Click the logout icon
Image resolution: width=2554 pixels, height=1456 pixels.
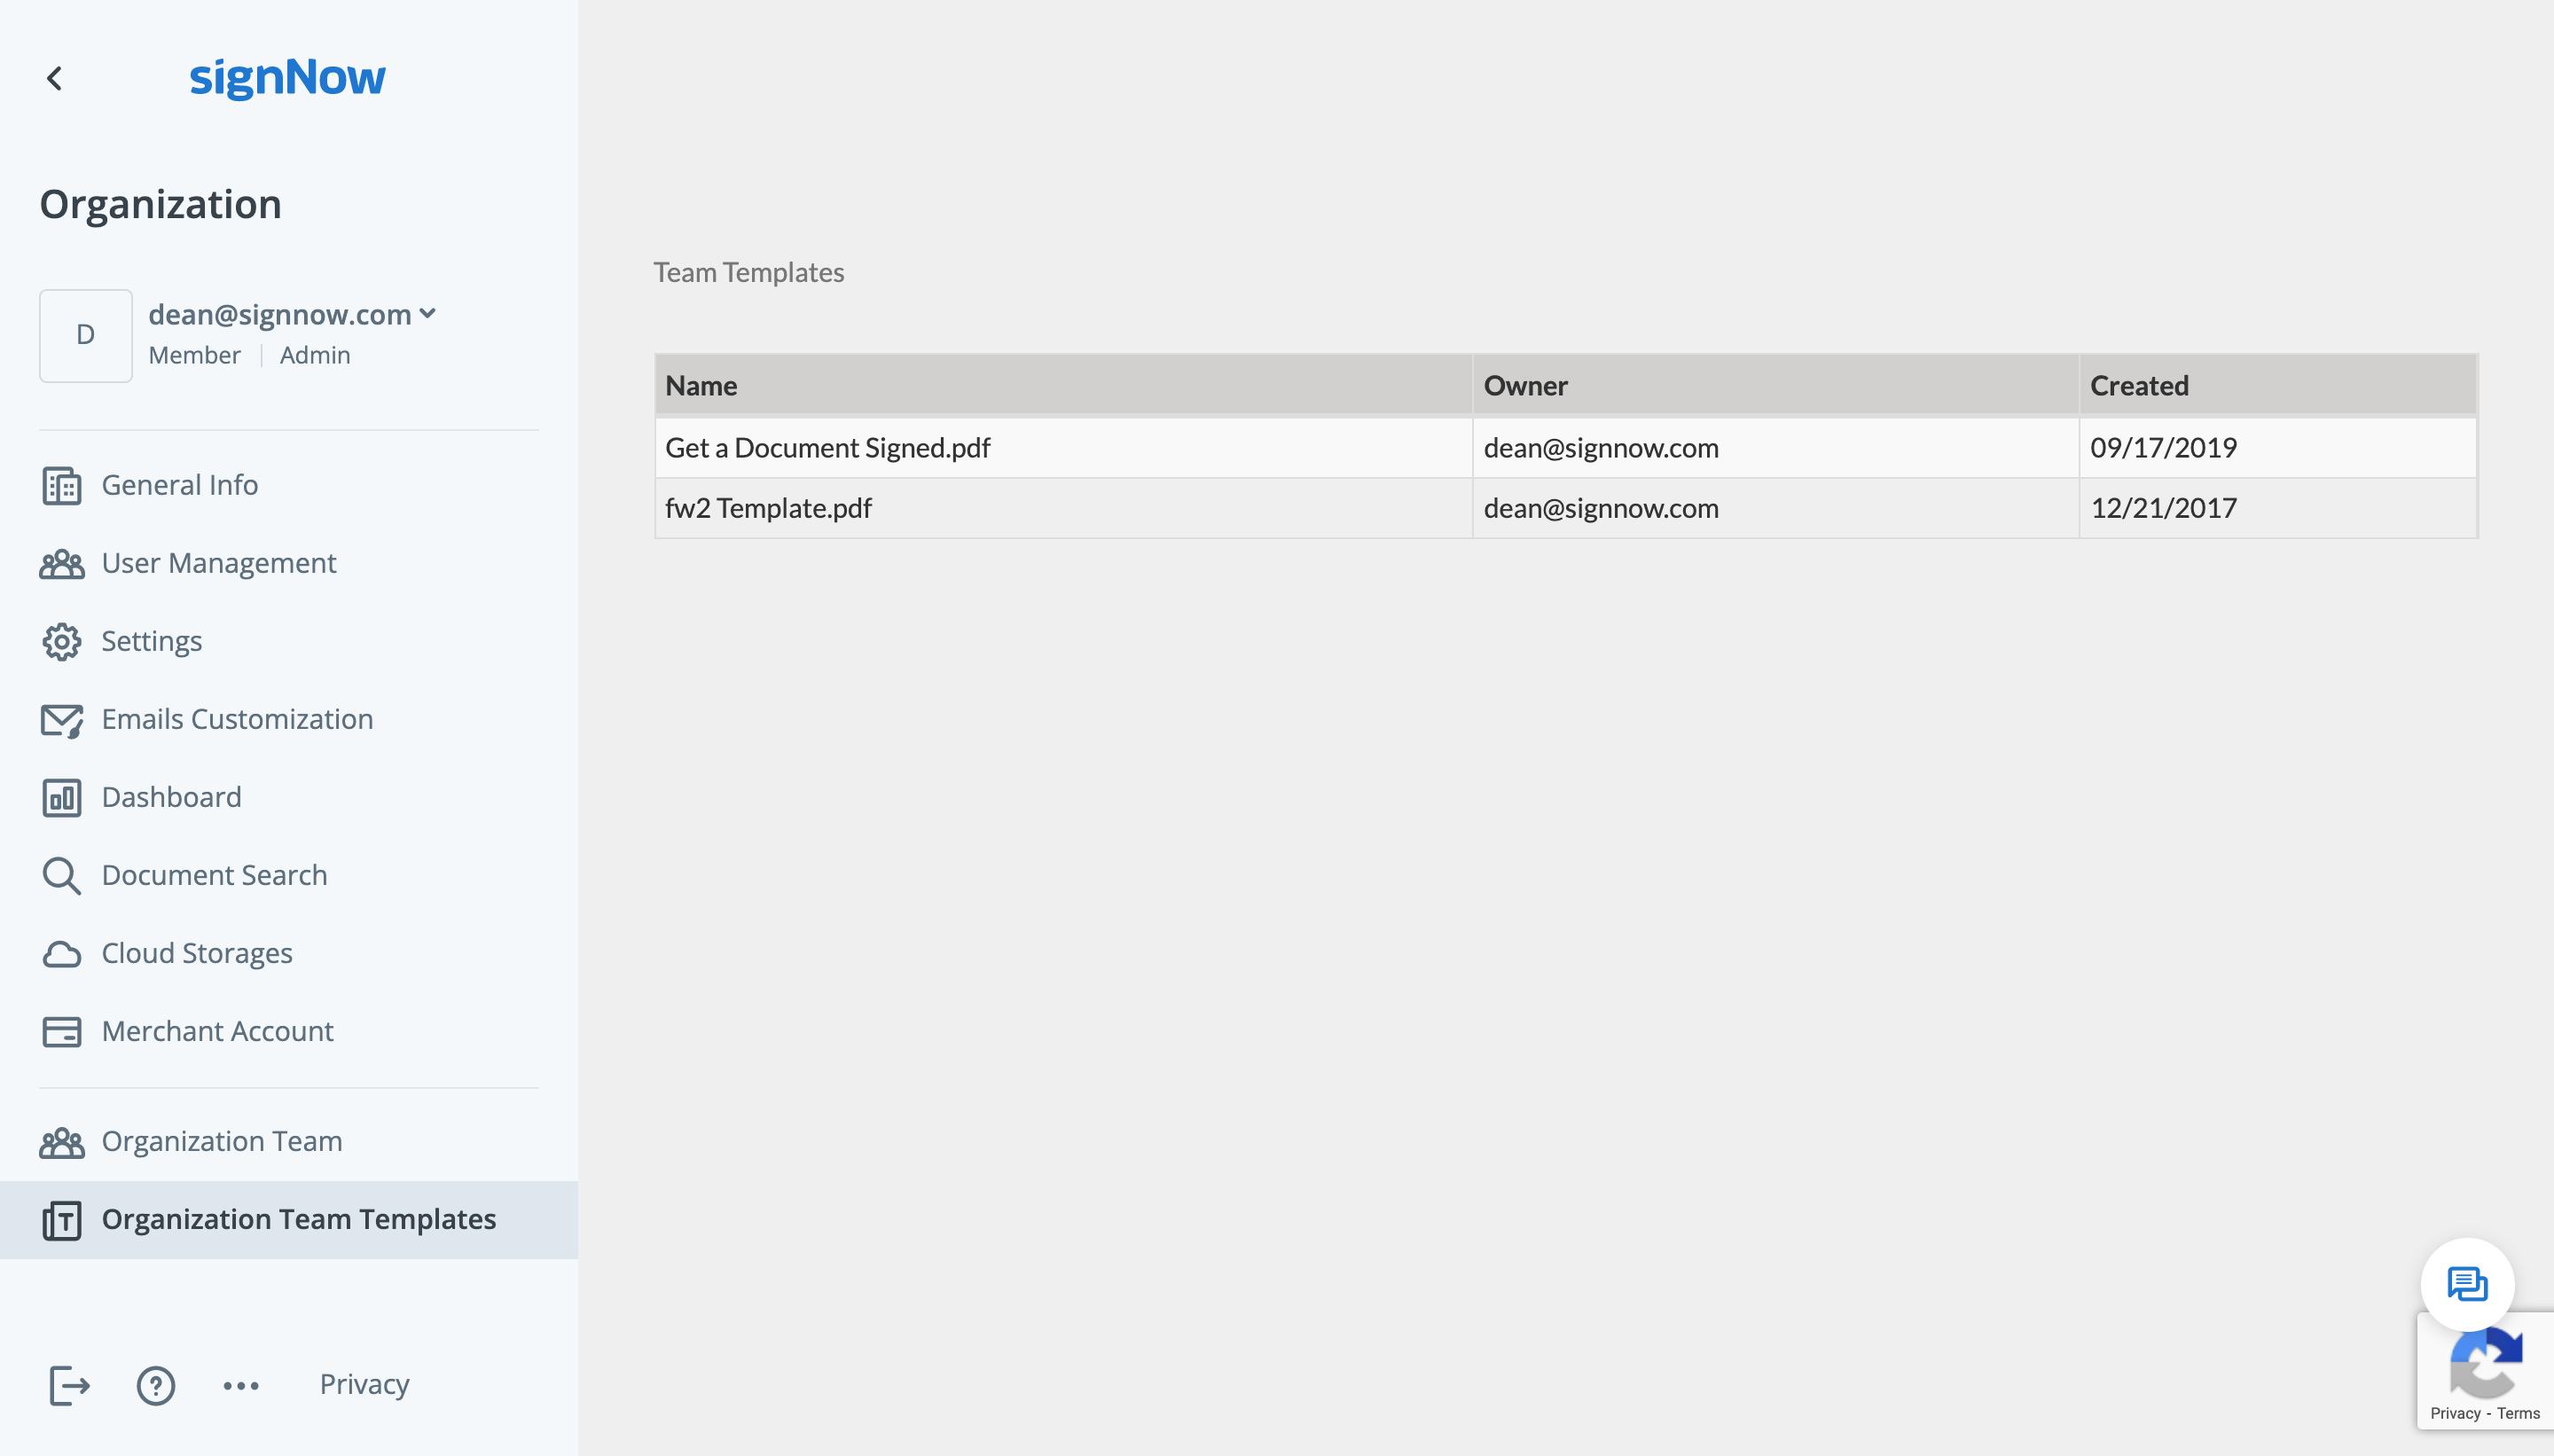coord(69,1385)
